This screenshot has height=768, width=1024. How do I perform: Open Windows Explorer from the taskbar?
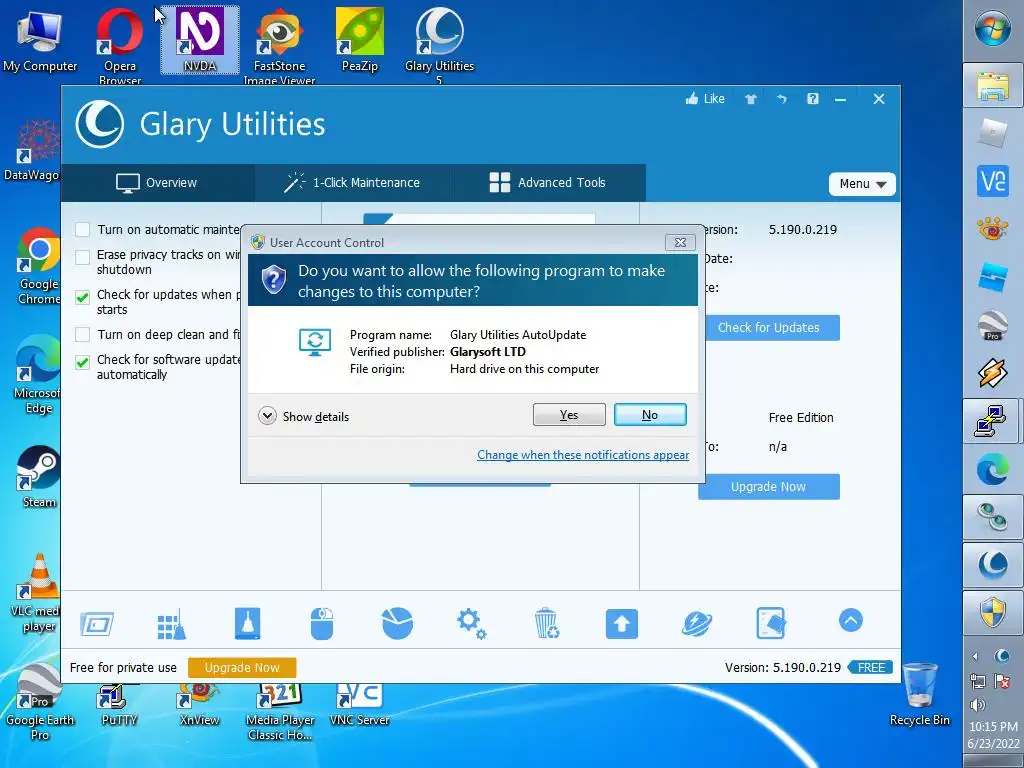tap(993, 86)
